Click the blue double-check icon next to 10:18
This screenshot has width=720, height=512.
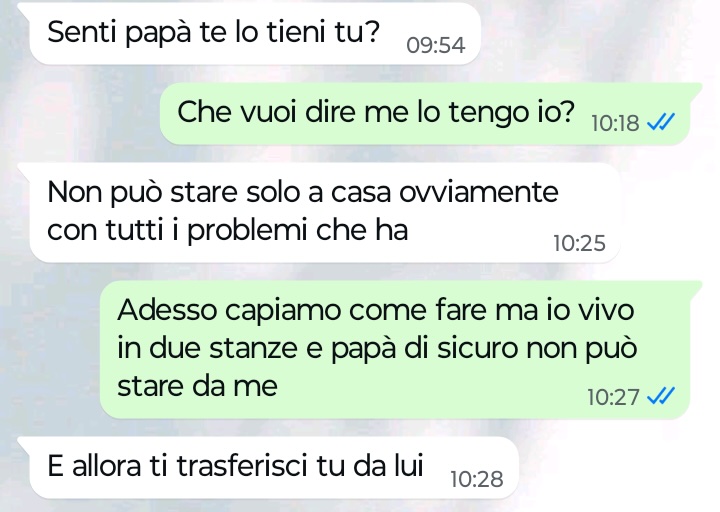pos(661,122)
